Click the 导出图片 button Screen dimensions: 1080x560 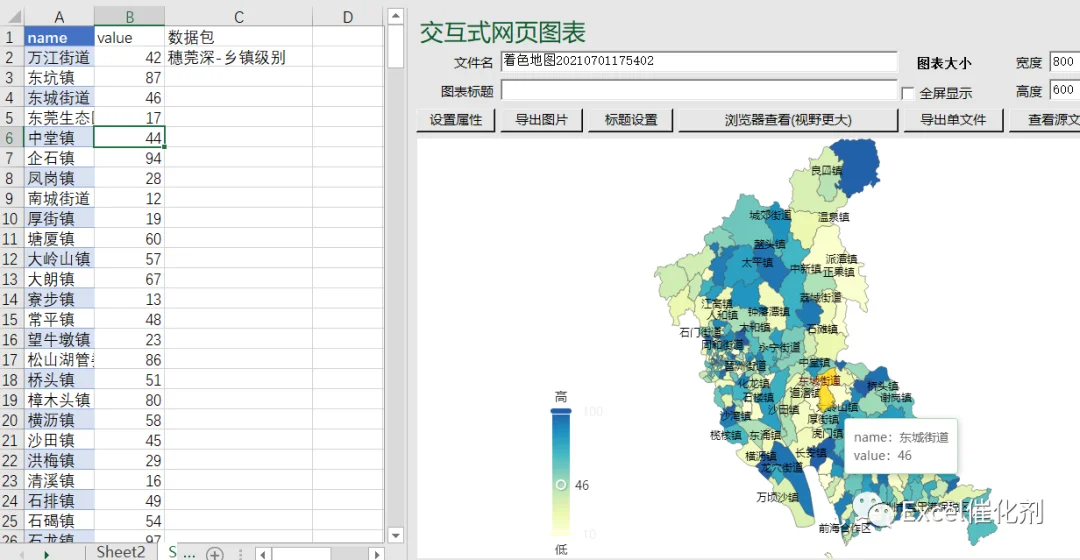(542, 120)
